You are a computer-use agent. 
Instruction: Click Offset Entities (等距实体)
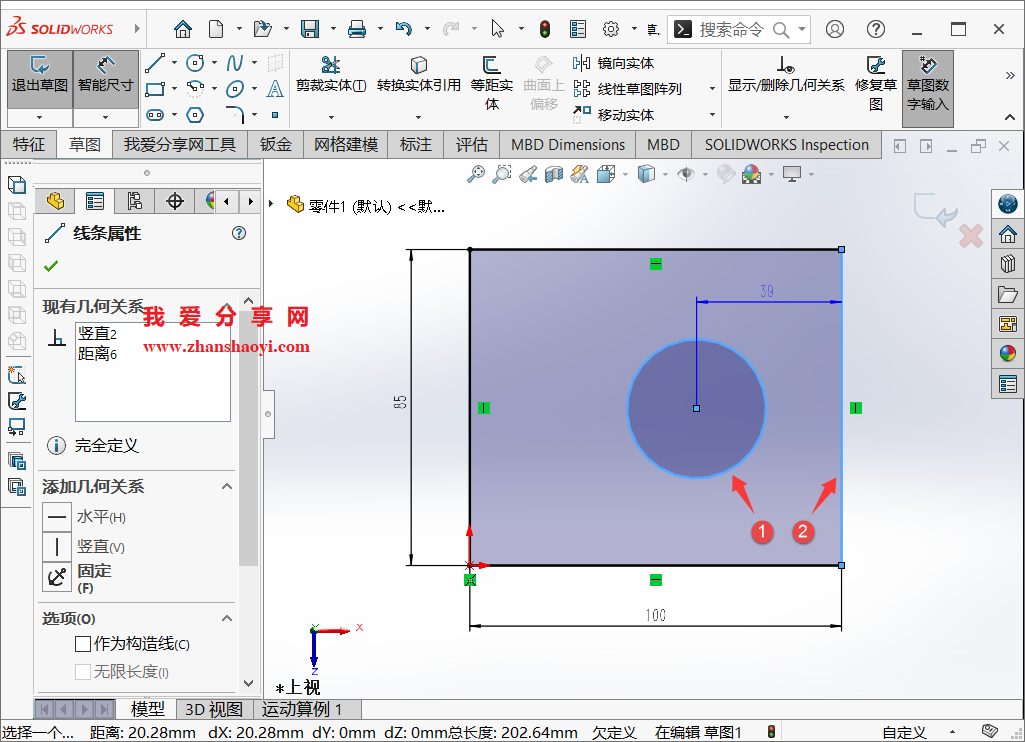click(x=492, y=83)
